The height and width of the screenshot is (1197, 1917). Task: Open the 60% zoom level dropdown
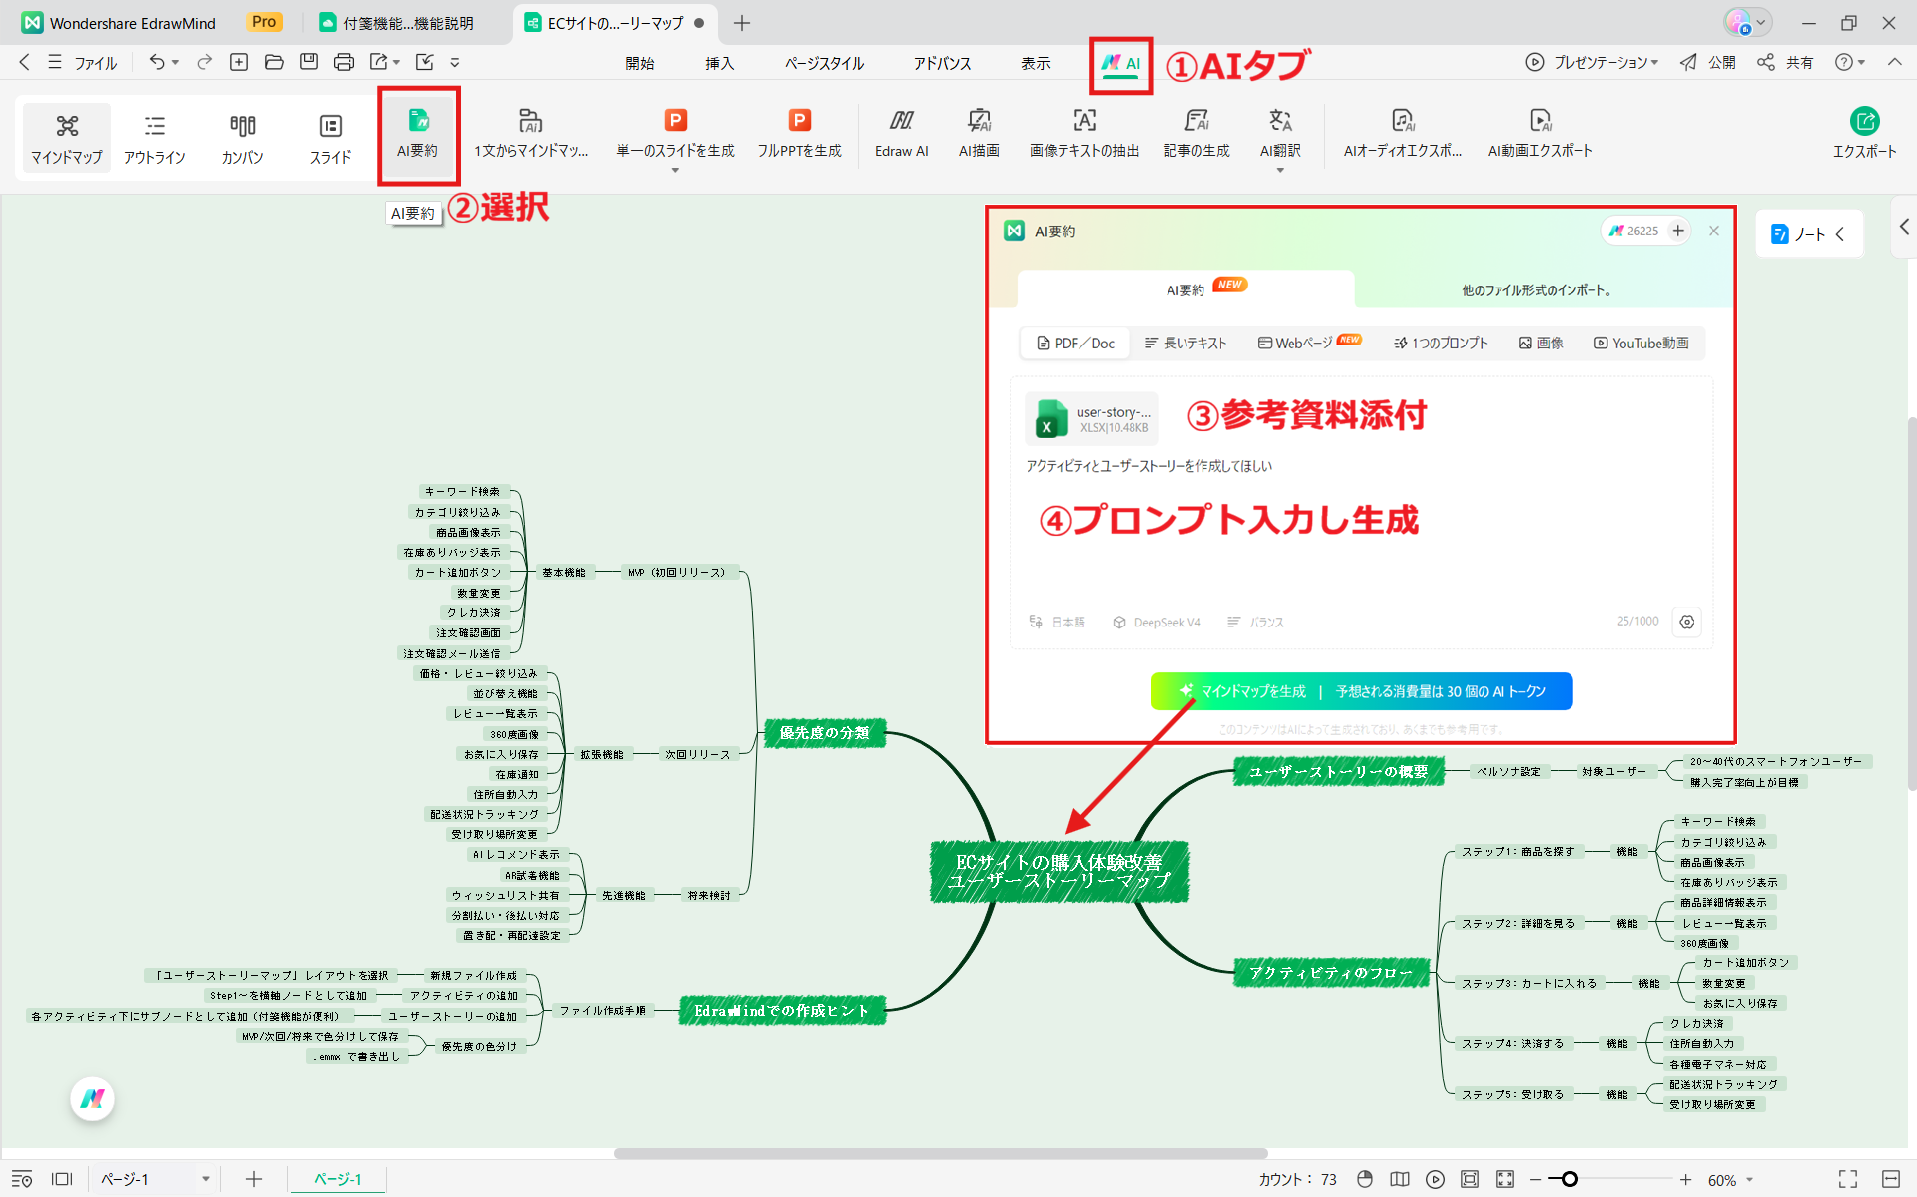tap(1730, 1180)
